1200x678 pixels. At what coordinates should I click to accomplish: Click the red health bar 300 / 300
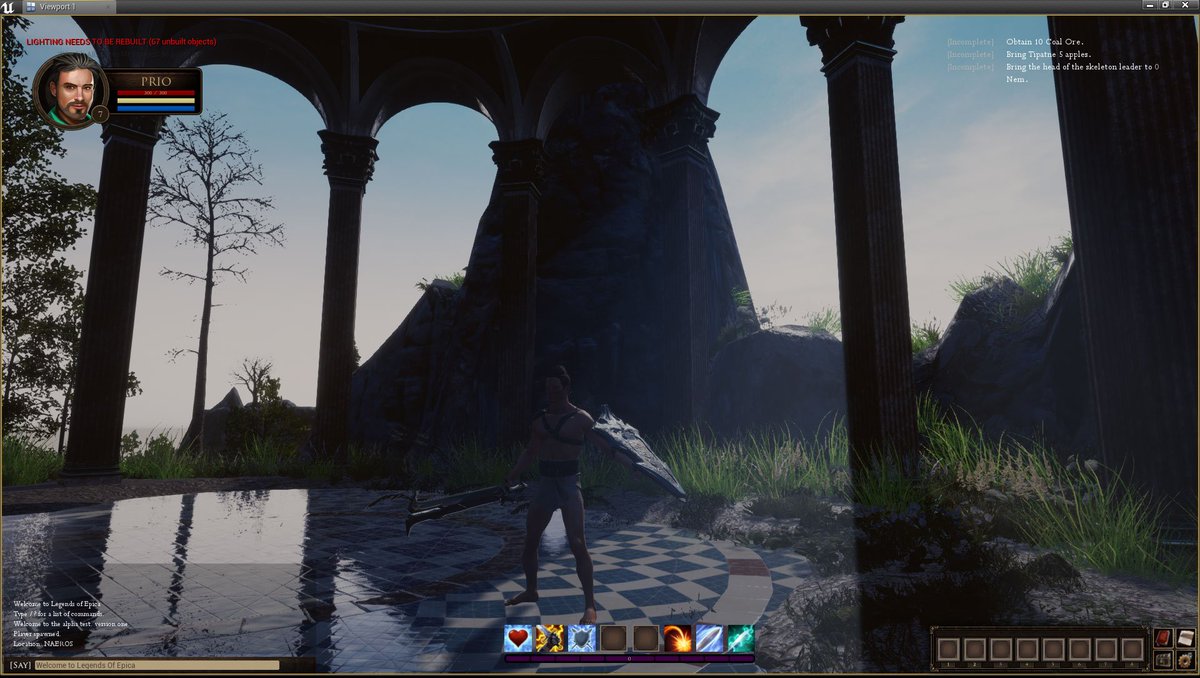156,93
